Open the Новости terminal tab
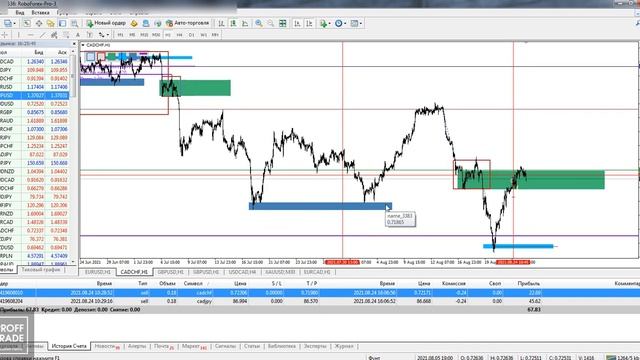 click(x=107, y=346)
